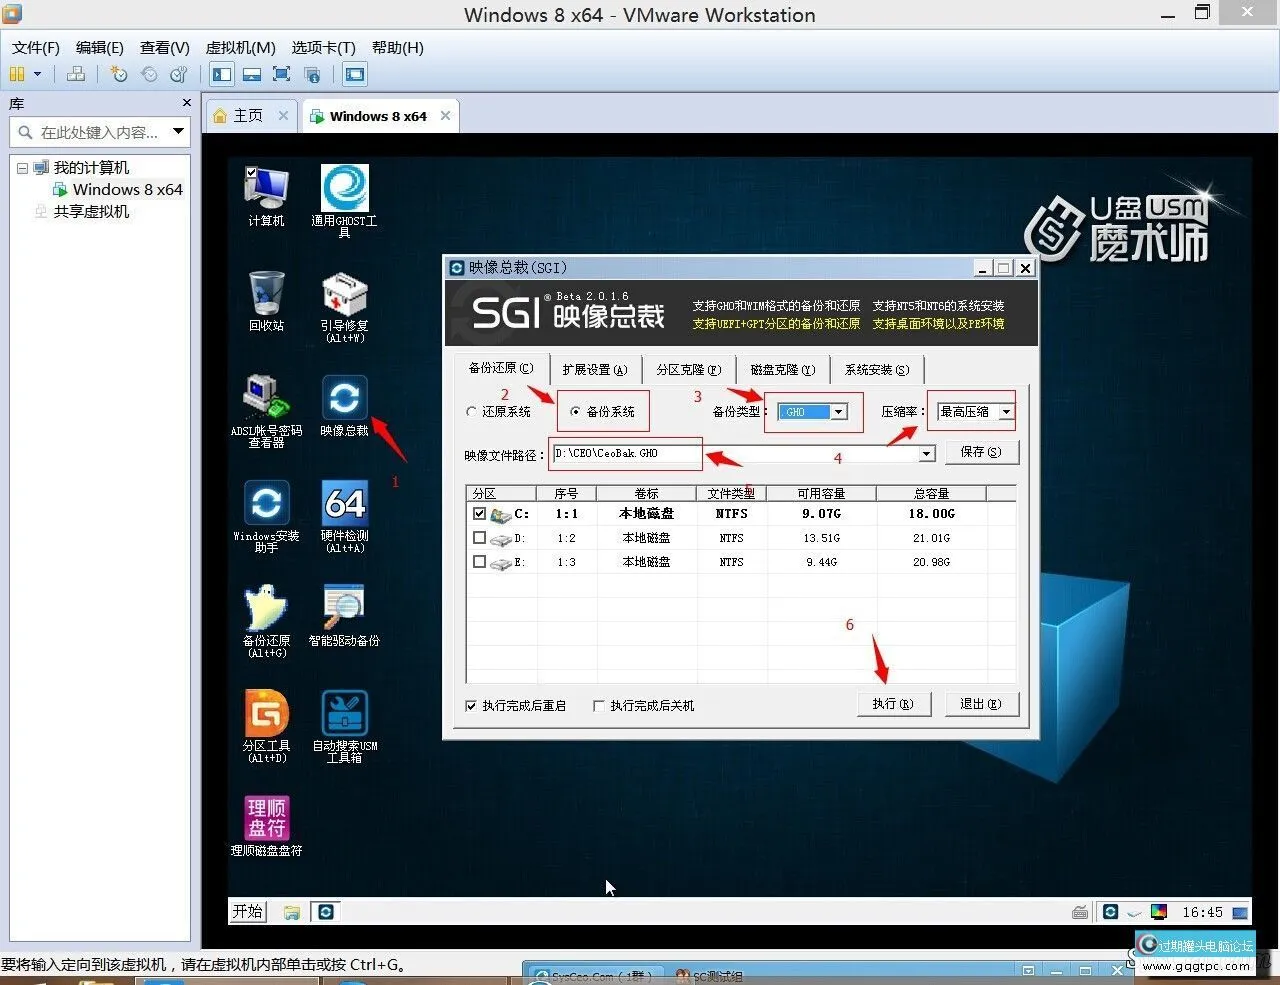Screen dimensions: 1280x985
Task: Expand the 压缩率 最高压缩 dropdown
Action: pyautogui.click(x=1006, y=412)
